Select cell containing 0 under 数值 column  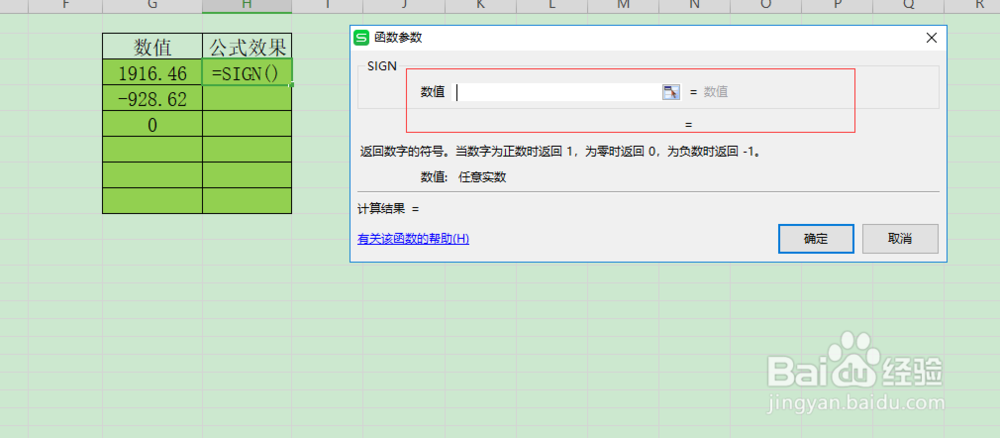pos(152,124)
